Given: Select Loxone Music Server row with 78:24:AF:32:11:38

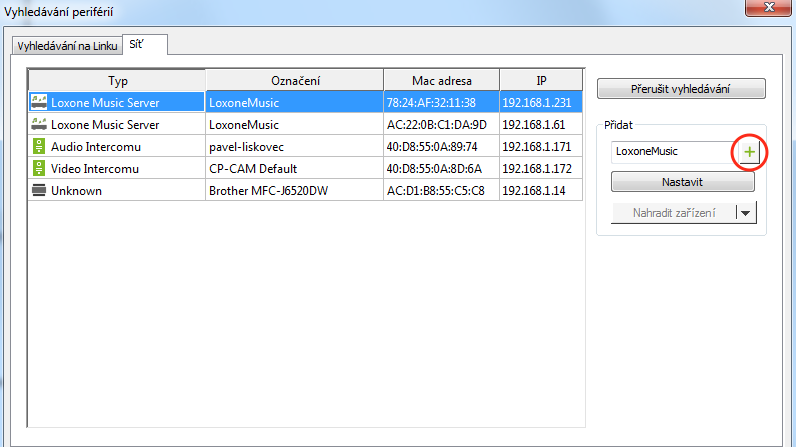Looking at the screenshot, I should click(305, 102).
